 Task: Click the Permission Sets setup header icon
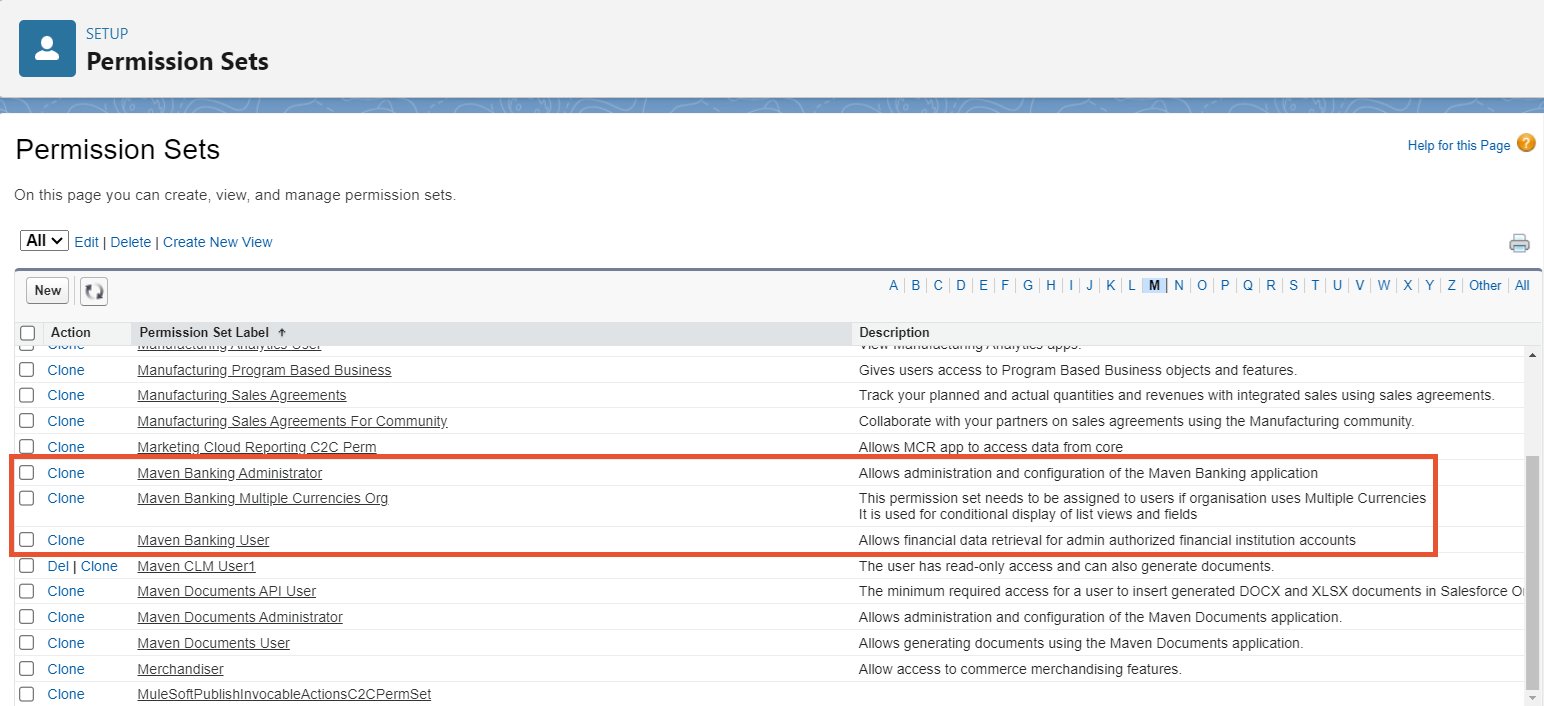[47, 48]
